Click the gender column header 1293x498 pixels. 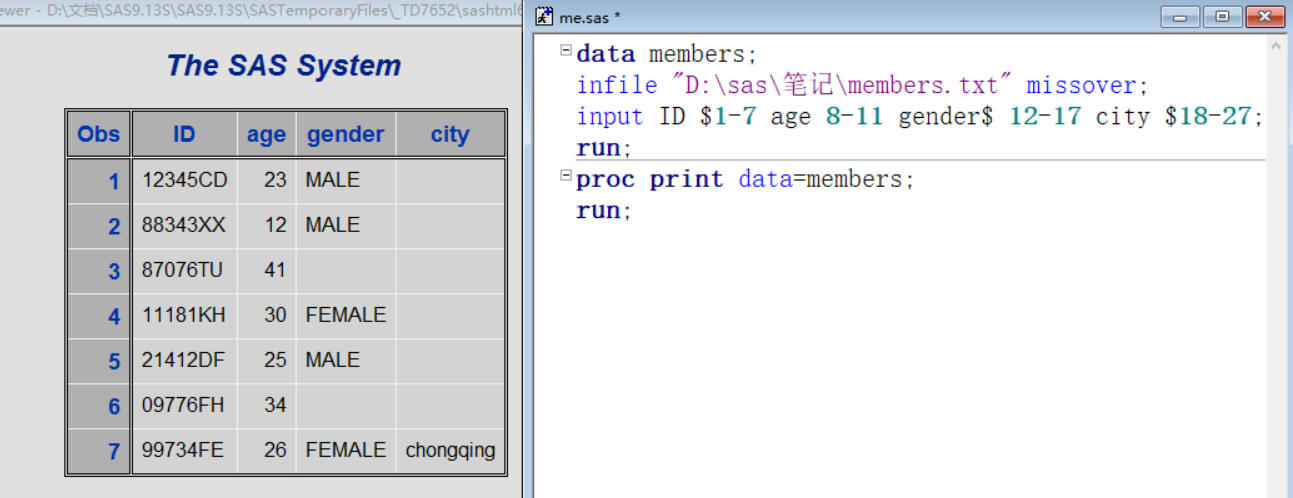click(x=345, y=134)
